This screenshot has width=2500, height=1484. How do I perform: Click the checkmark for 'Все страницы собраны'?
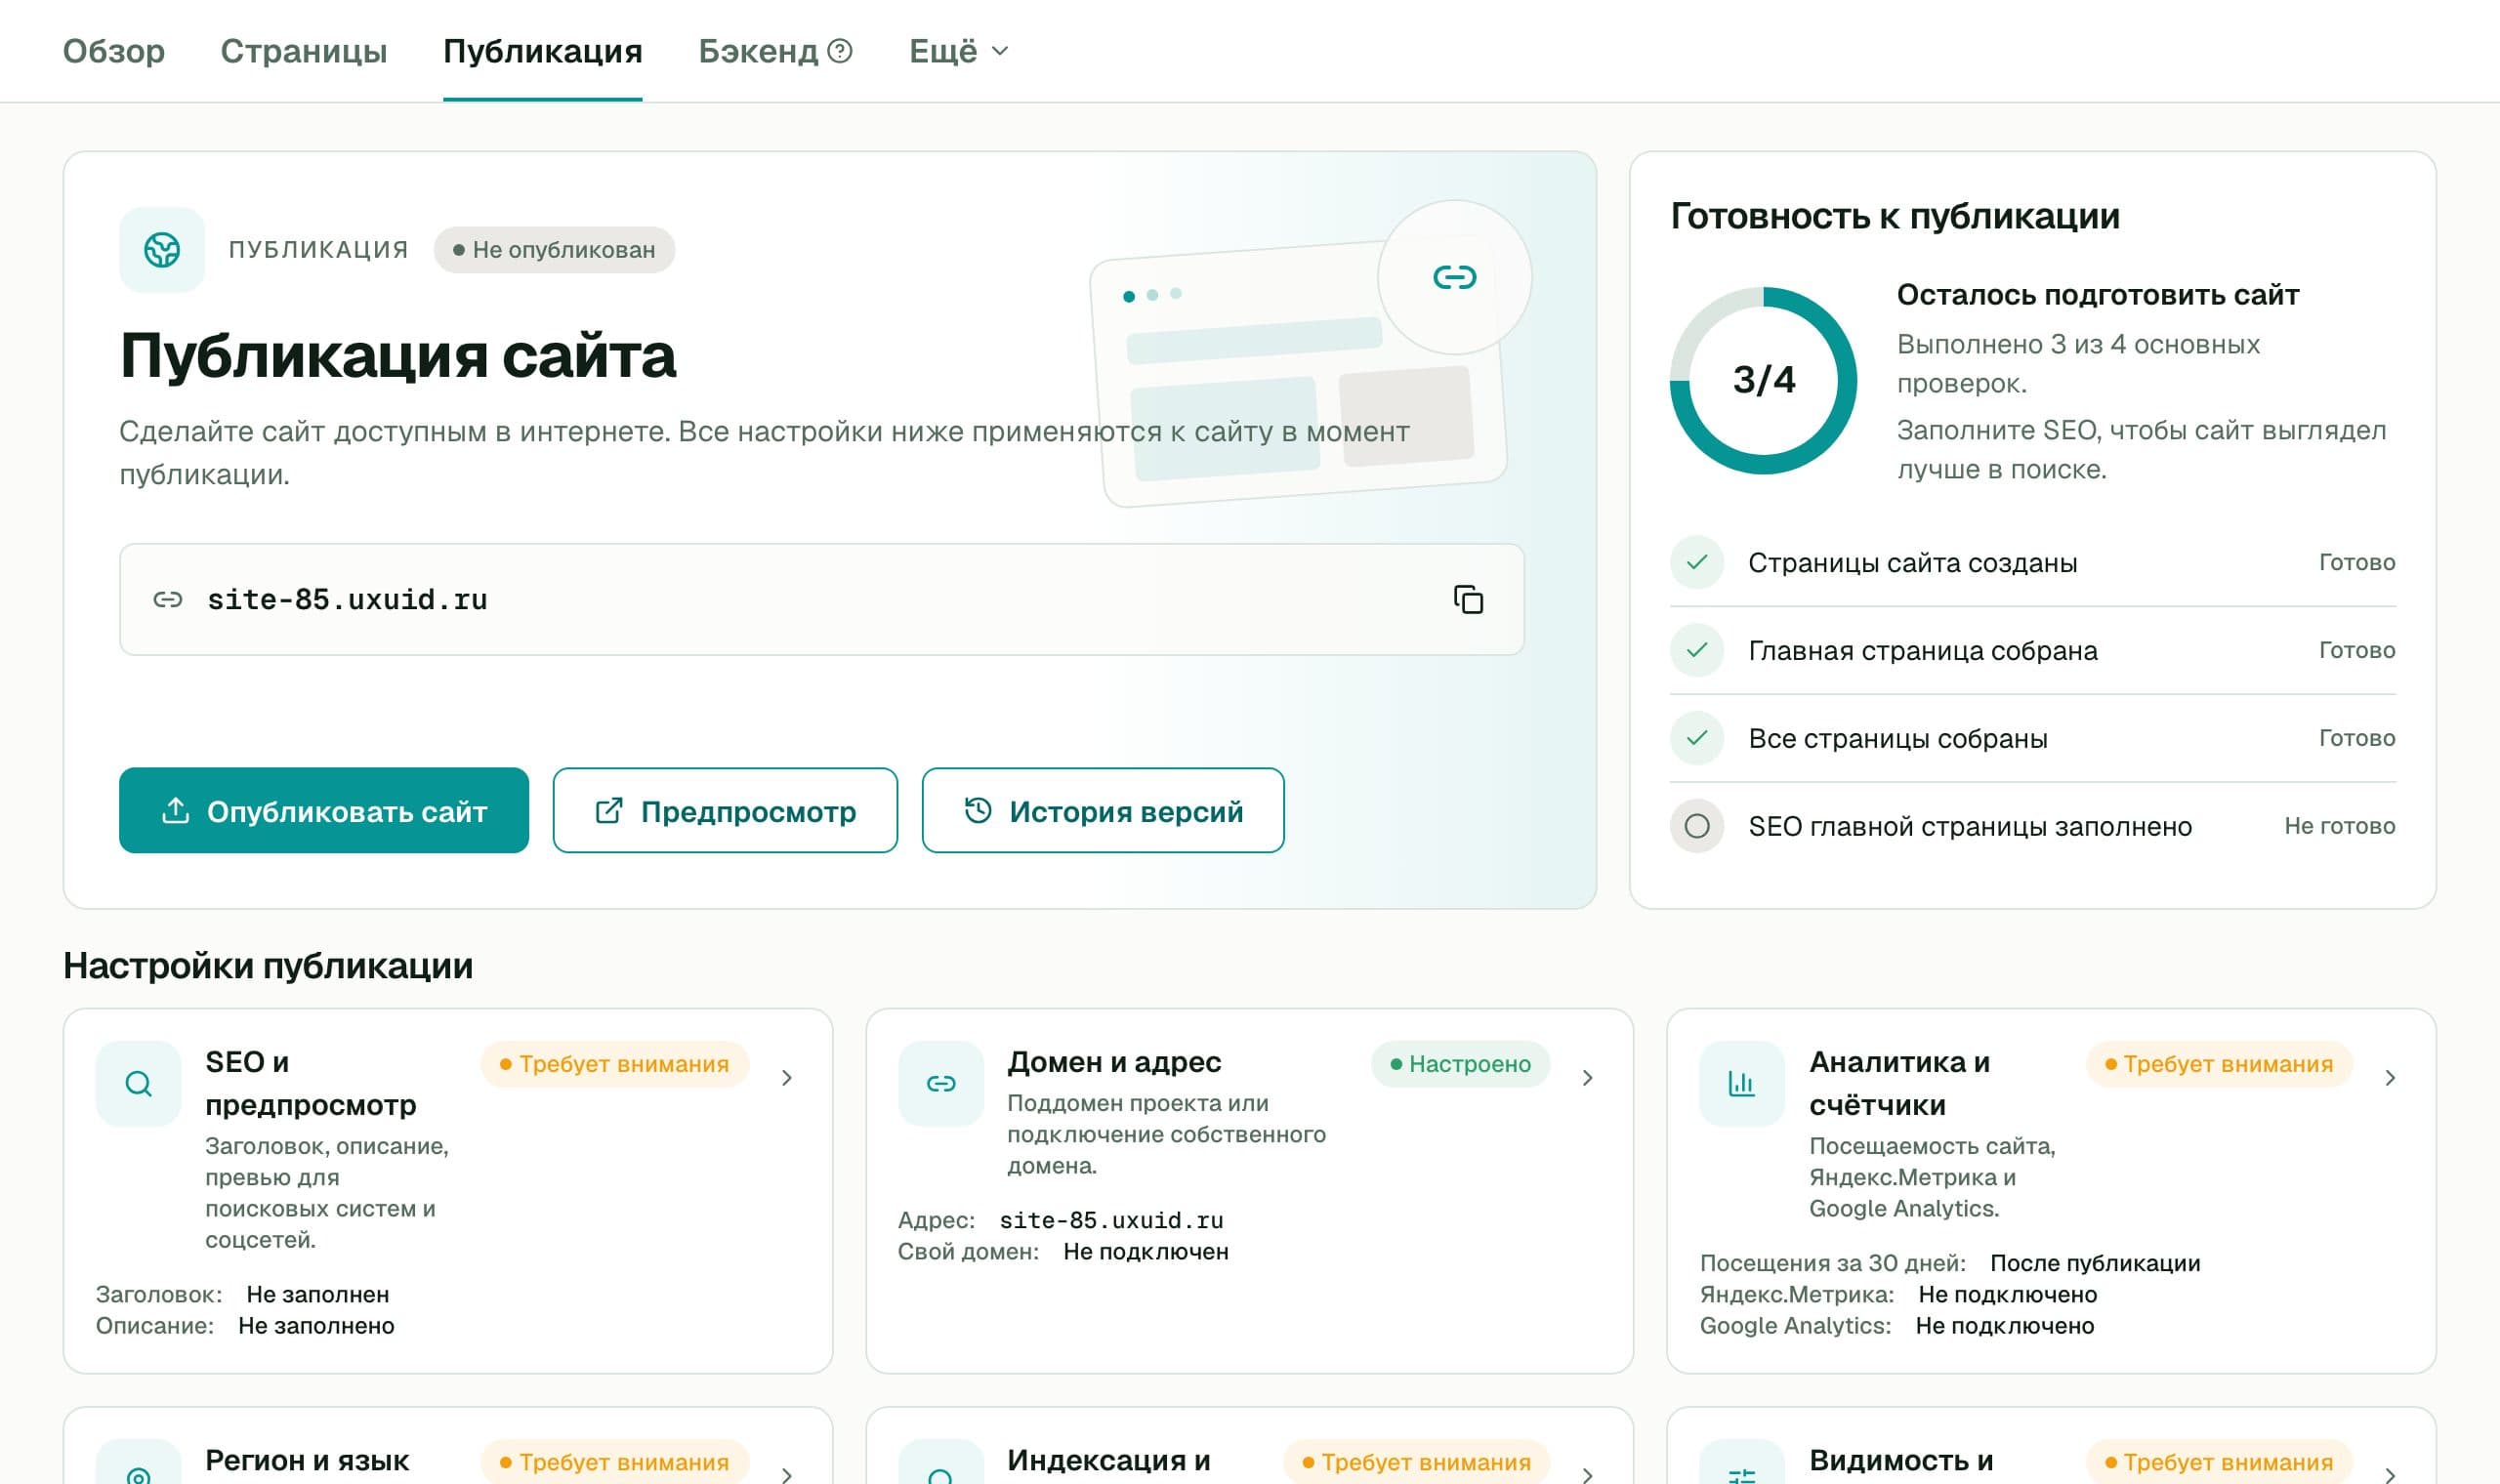point(1697,738)
